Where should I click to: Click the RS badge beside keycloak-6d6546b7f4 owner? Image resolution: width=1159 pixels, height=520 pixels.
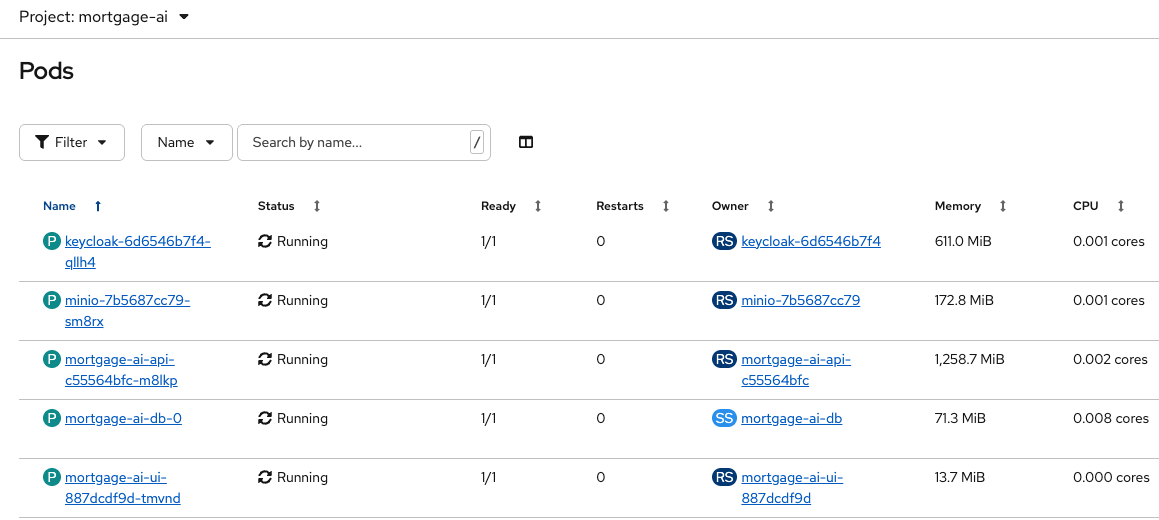(x=724, y=241)
